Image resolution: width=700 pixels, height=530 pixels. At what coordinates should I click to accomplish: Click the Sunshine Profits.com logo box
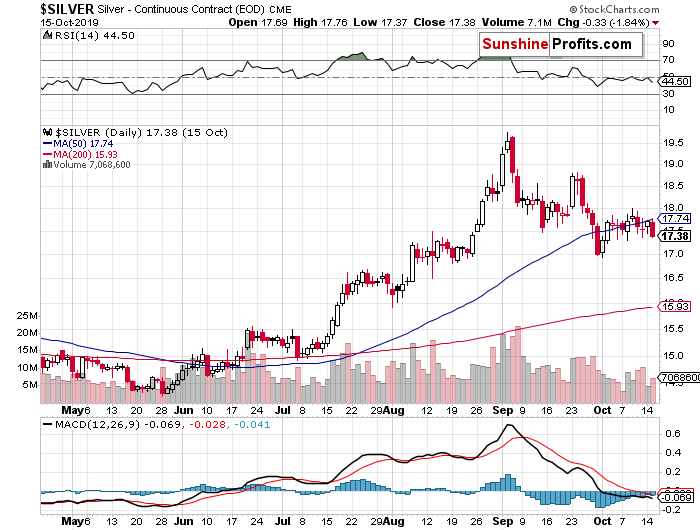(561, 44)
